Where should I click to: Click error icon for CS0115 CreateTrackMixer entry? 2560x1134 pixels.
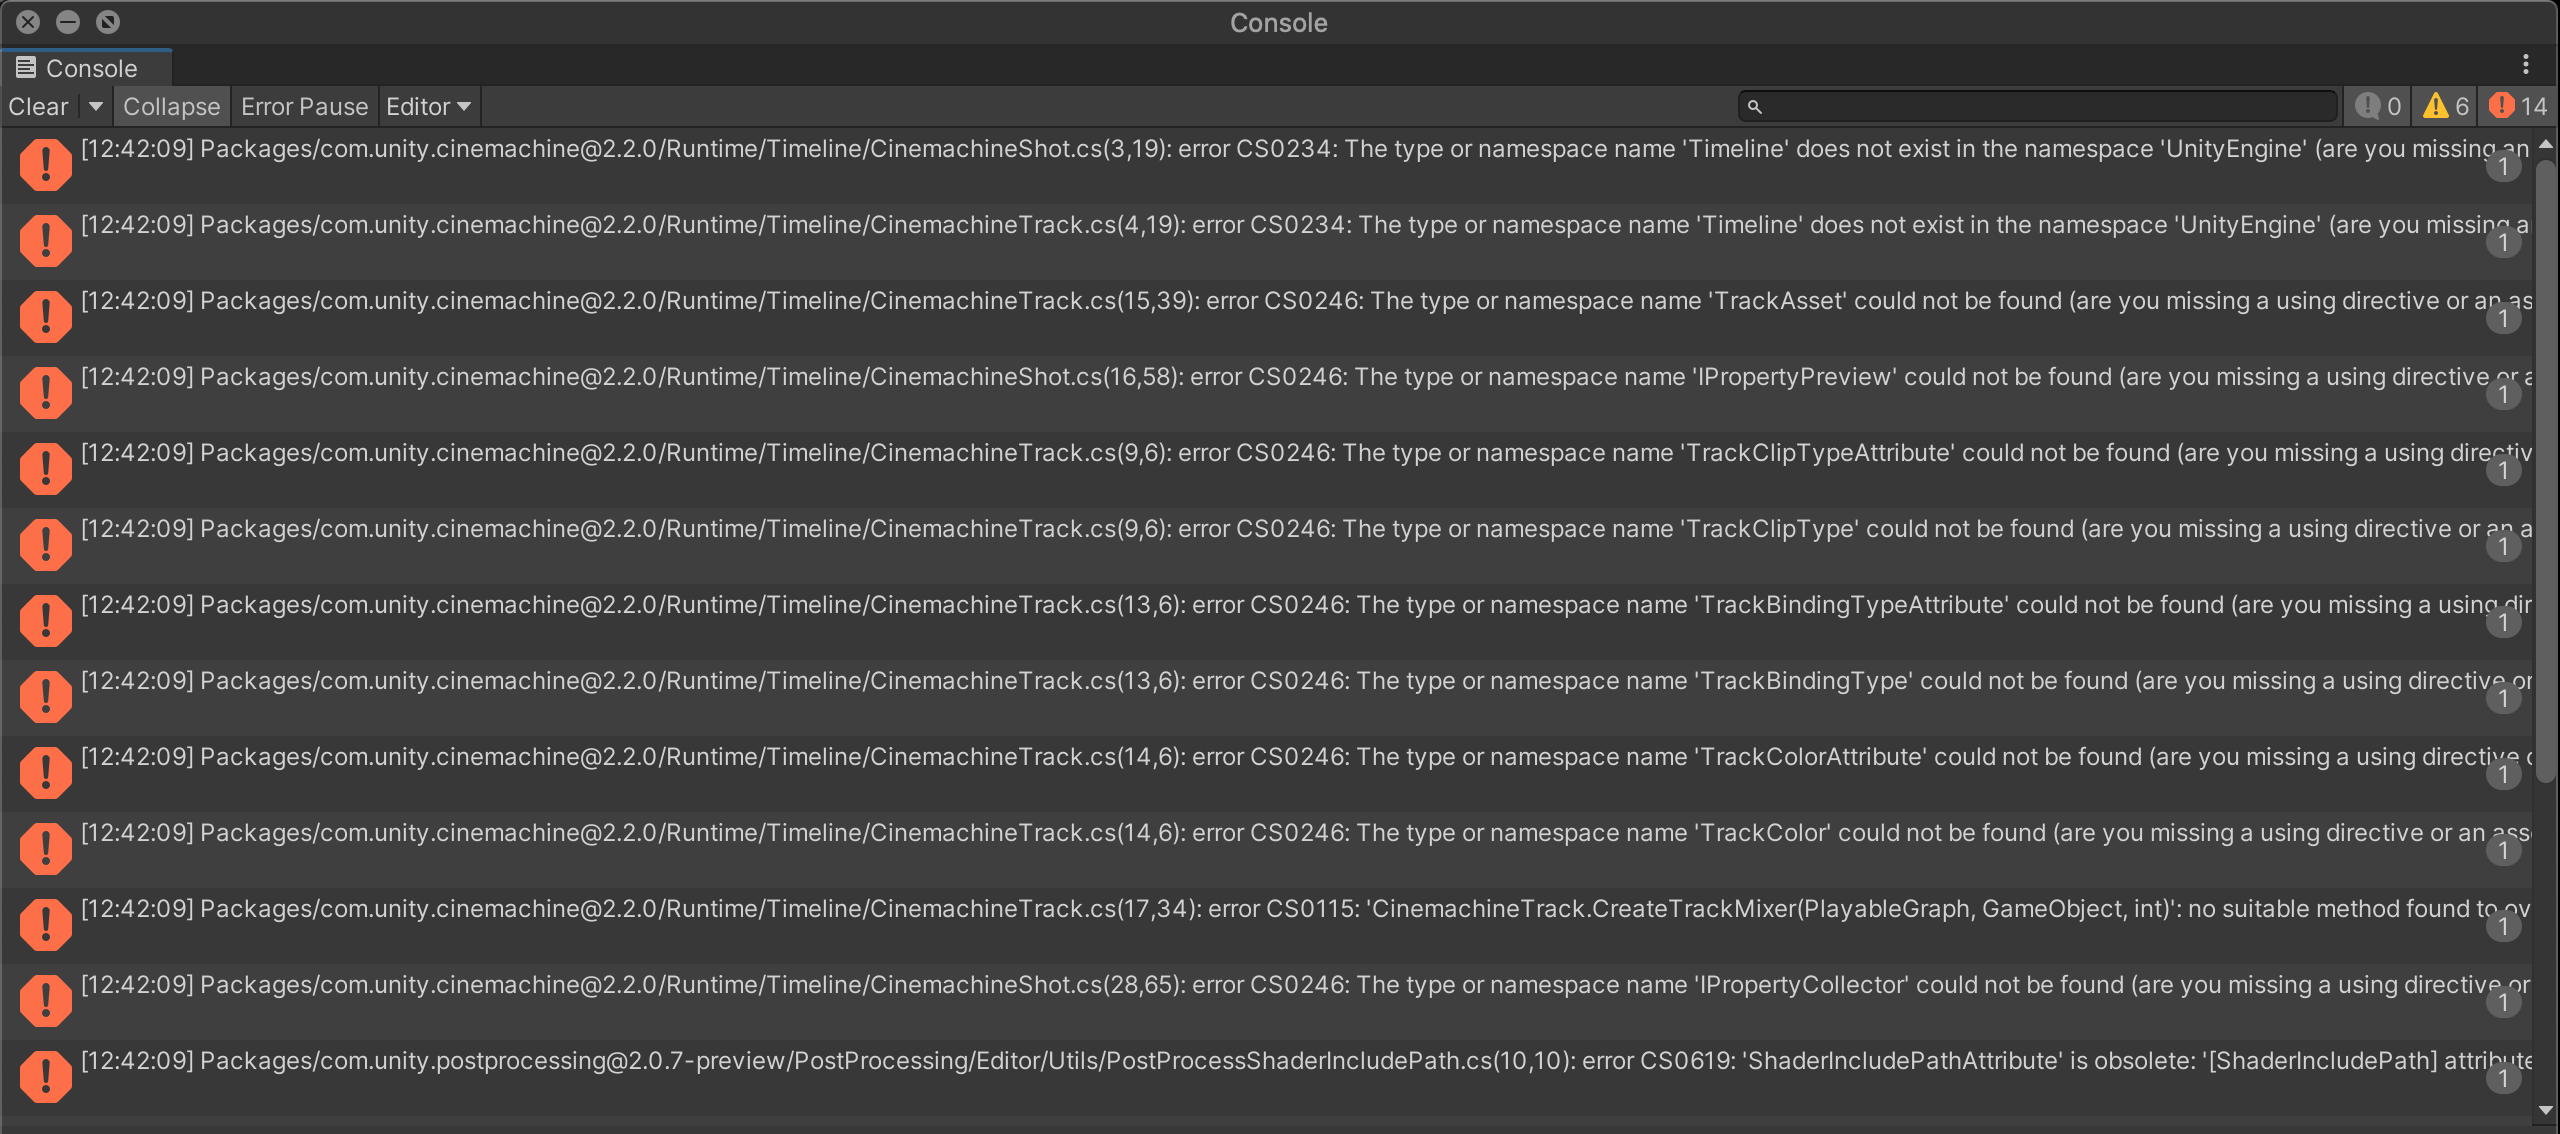pyautogui.click(x=45, y=924)
